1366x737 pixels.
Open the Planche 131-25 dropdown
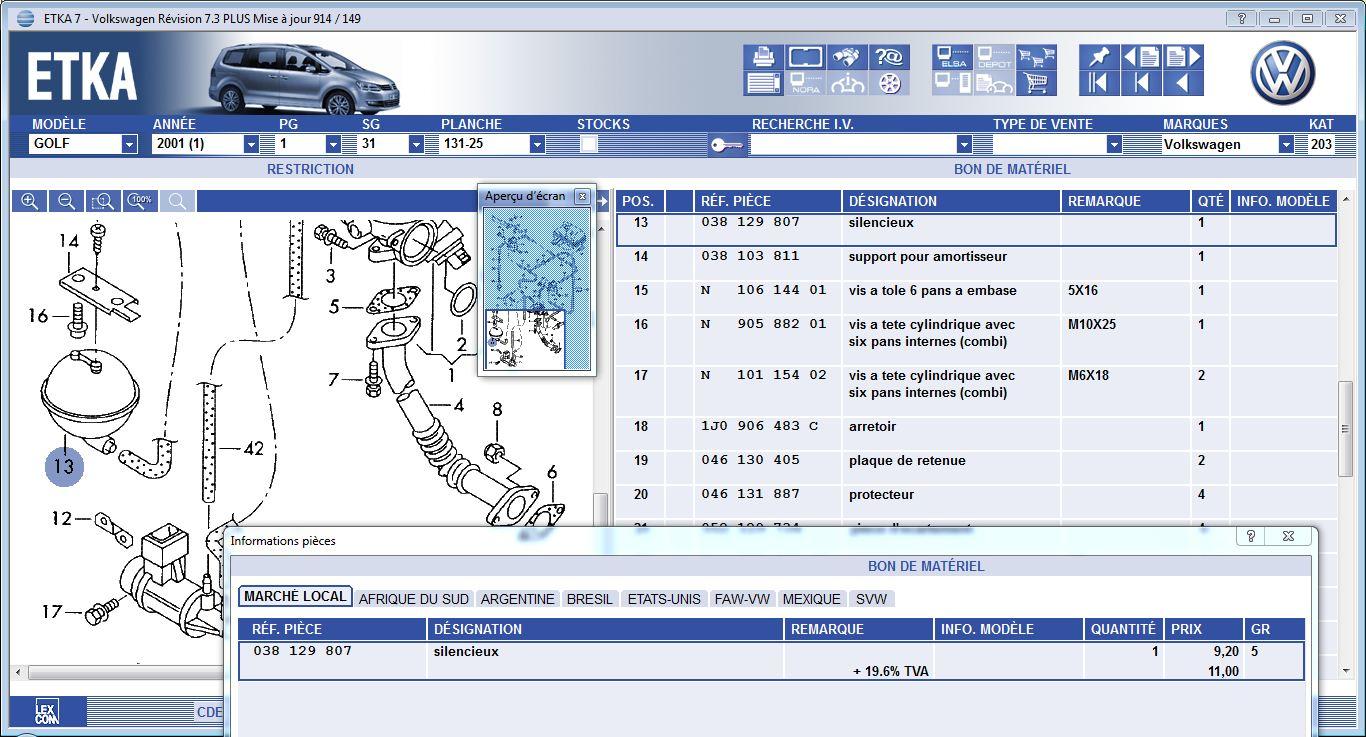click(537, 144)
